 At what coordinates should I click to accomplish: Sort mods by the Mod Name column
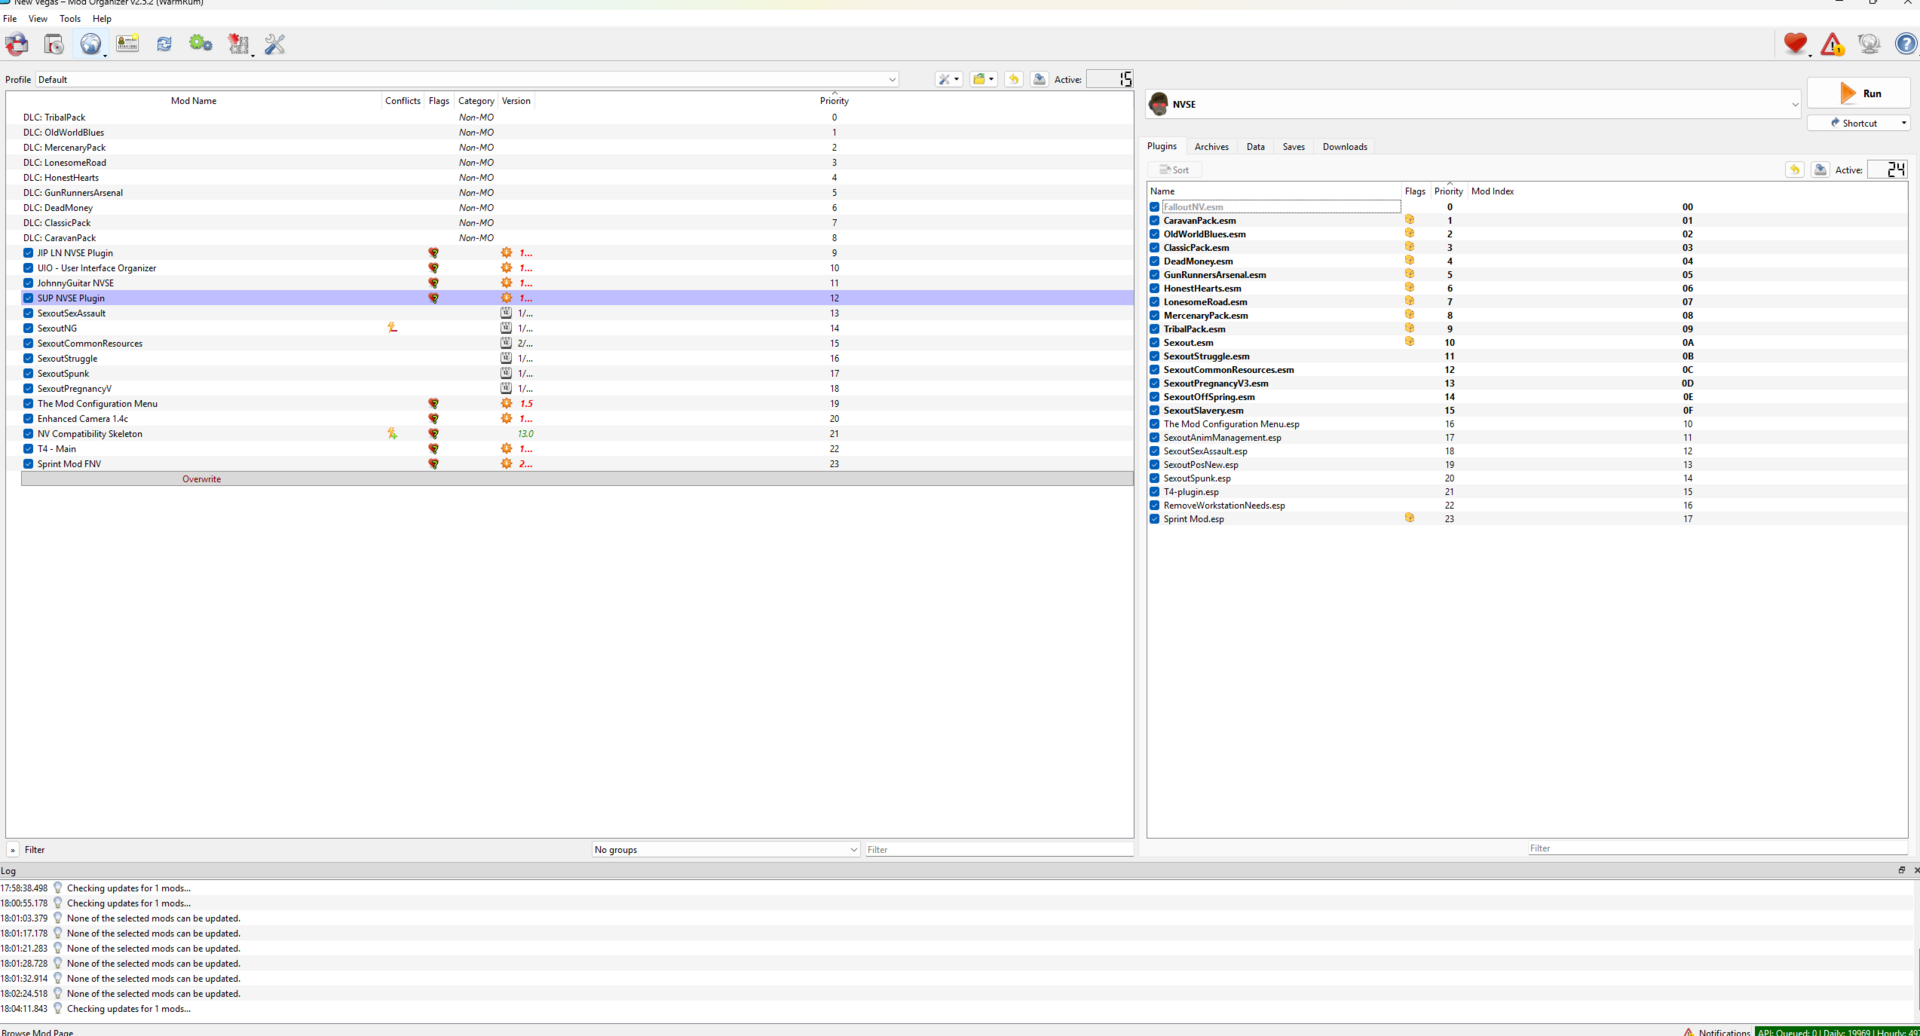[193, 101]
